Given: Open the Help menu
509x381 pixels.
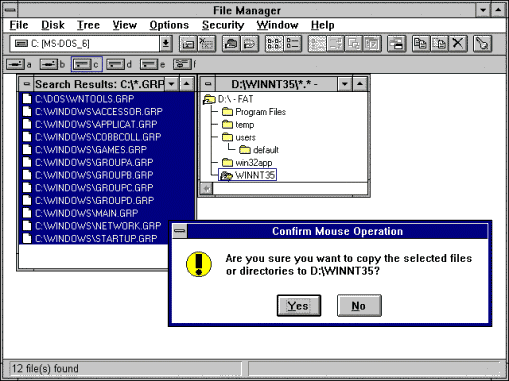Looking at the screenshot, I should [x=323, y=25].
